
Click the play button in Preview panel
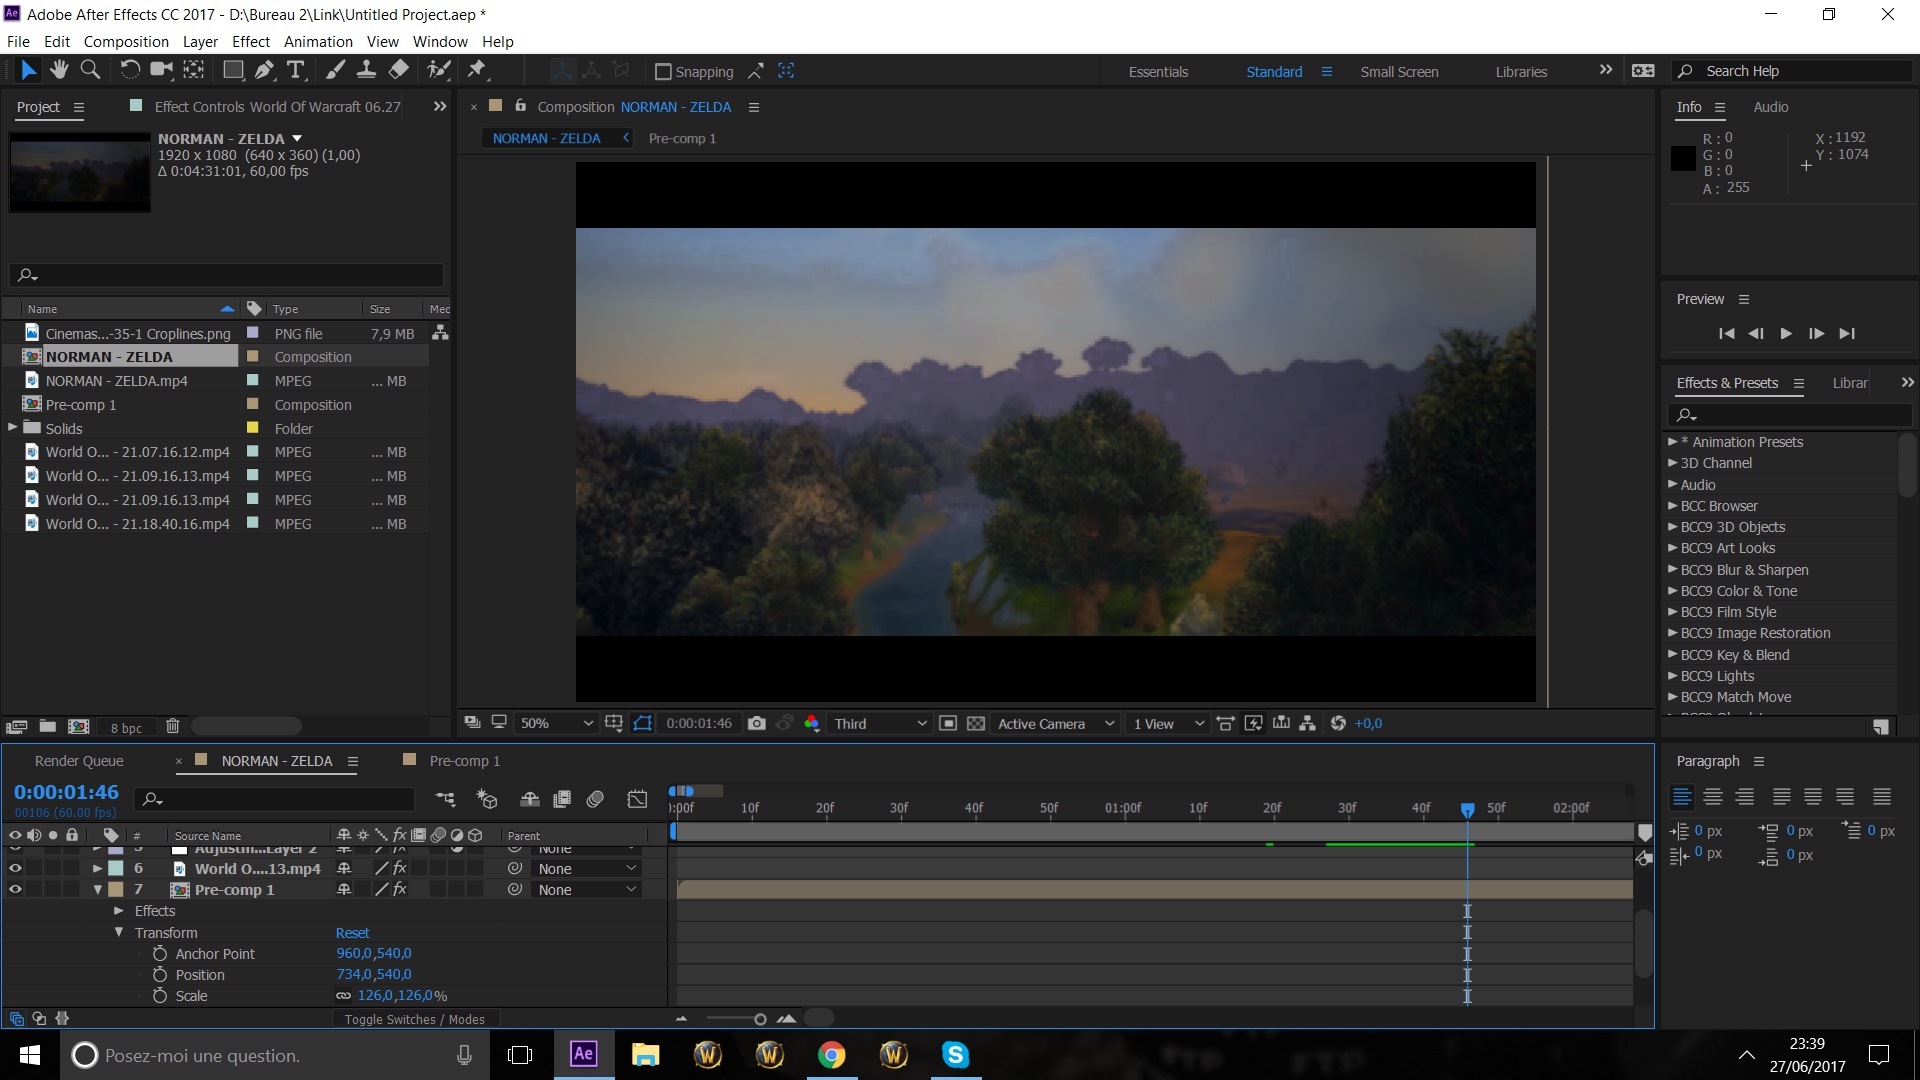coord(1786,334)
